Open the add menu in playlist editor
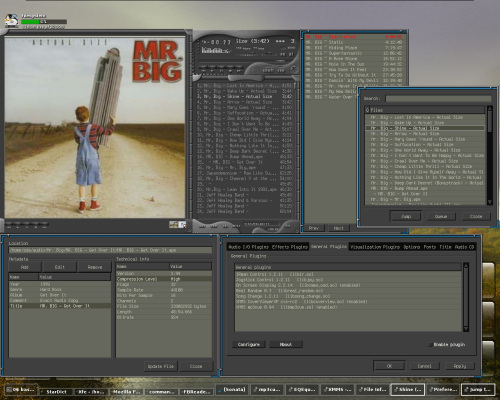 202,226
